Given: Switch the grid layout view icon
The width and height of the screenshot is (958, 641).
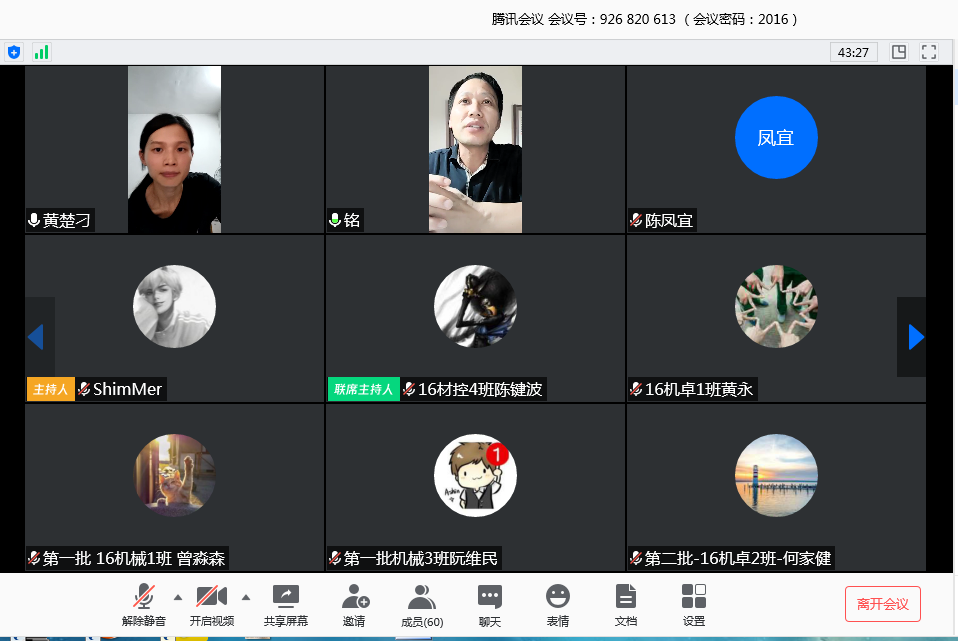Looking at the screenshot, I should coord(899,52).
